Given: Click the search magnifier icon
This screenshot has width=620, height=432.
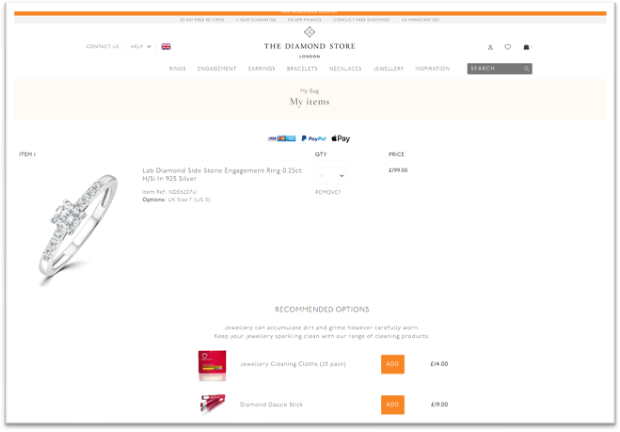Looking at the screenshot, I should (x=526, y=69).
